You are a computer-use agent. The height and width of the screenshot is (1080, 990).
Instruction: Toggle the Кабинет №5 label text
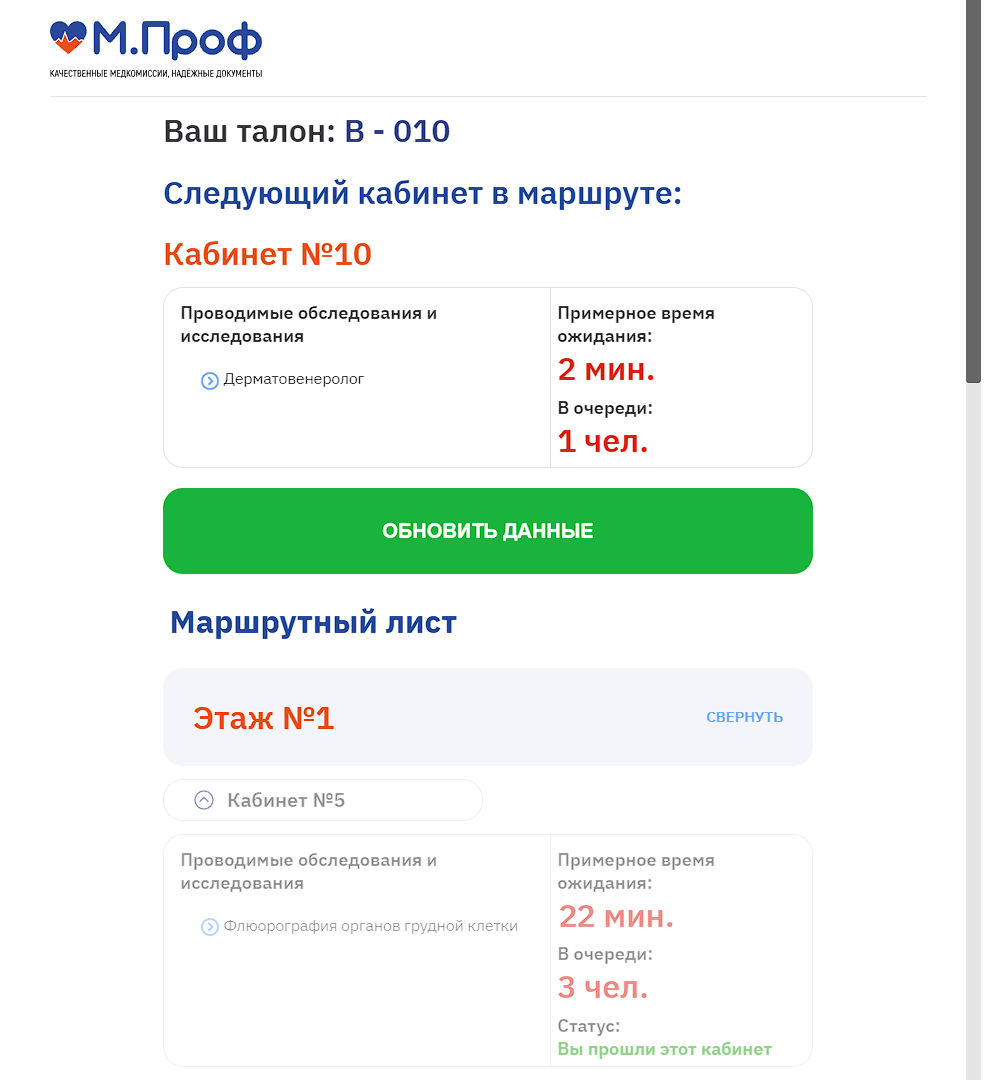click(286, 800)
